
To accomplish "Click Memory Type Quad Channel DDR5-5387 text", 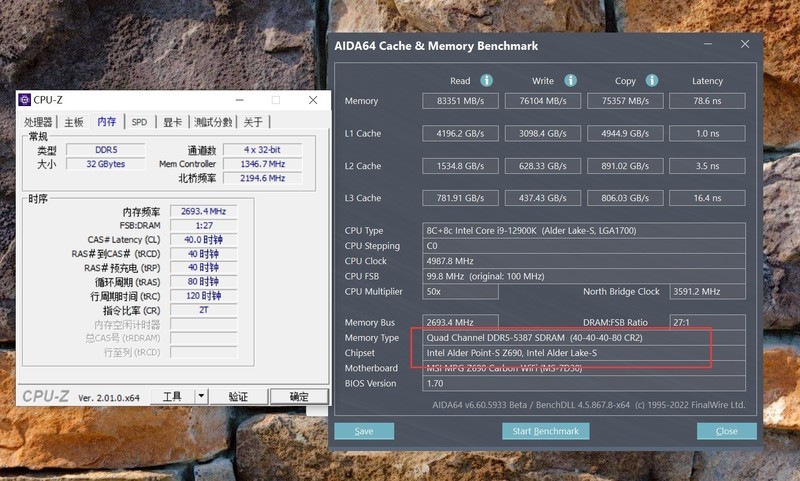I will [534, 338].
